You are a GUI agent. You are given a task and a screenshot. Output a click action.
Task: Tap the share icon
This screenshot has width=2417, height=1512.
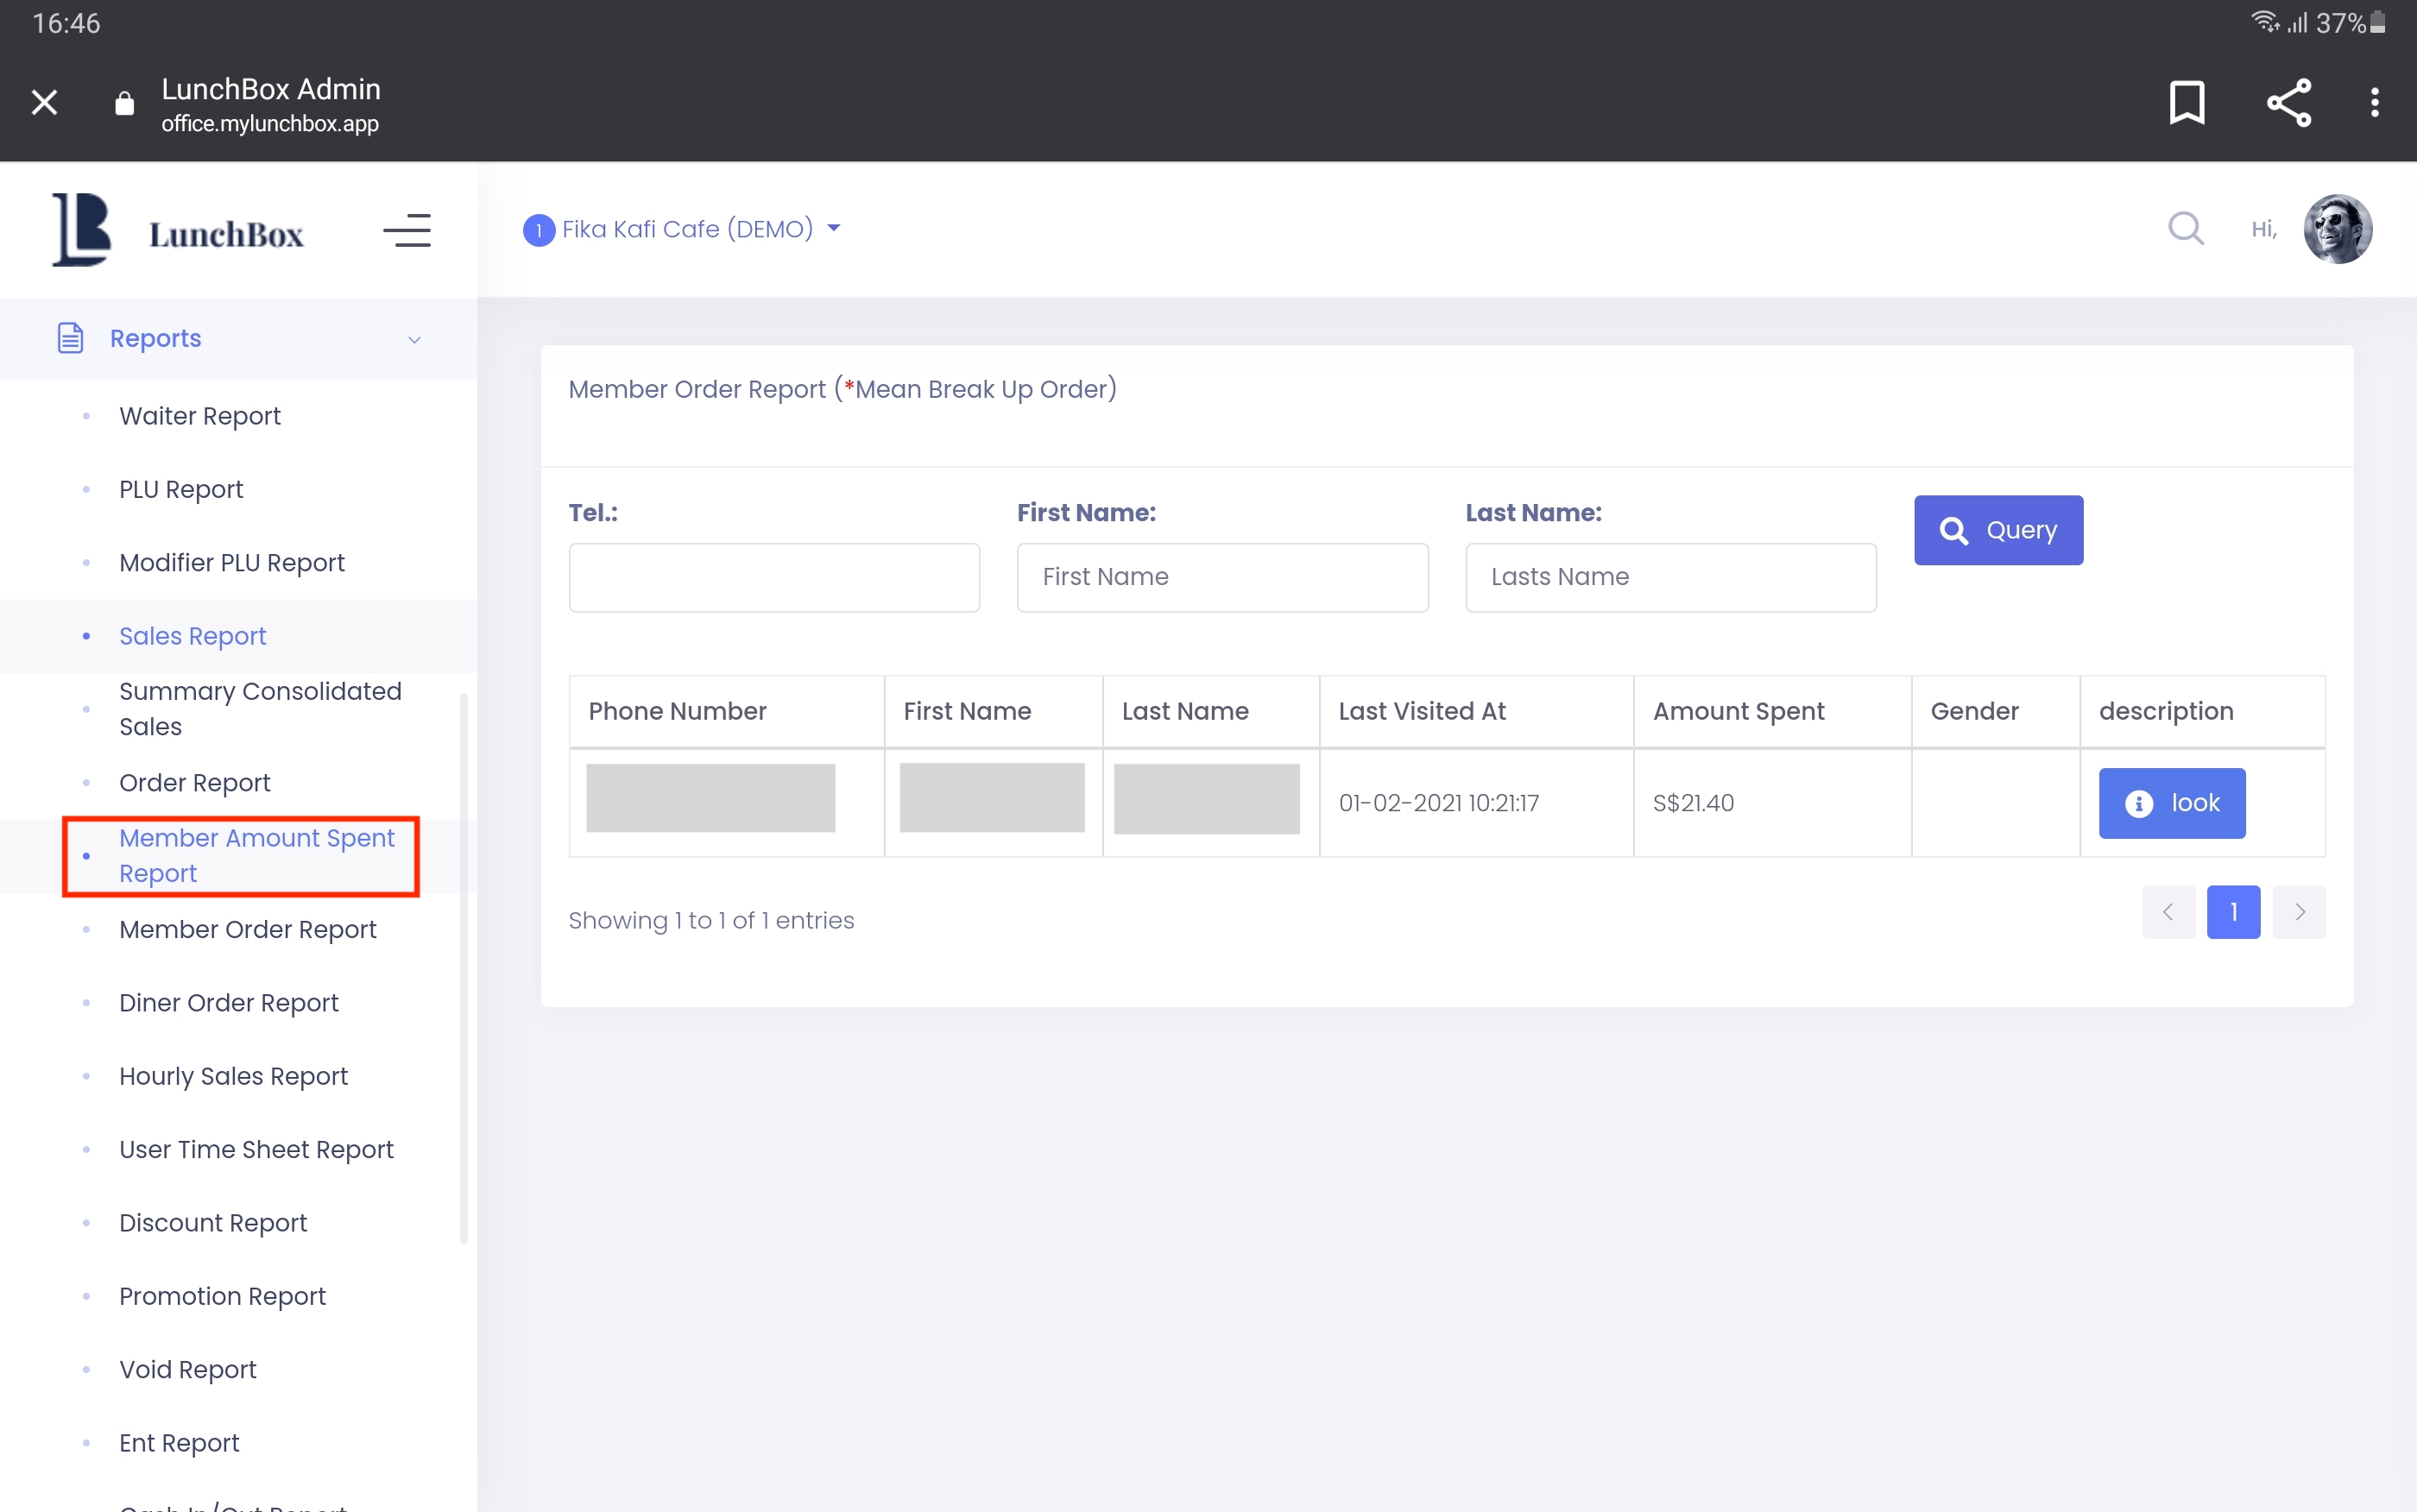(2288, 103)
